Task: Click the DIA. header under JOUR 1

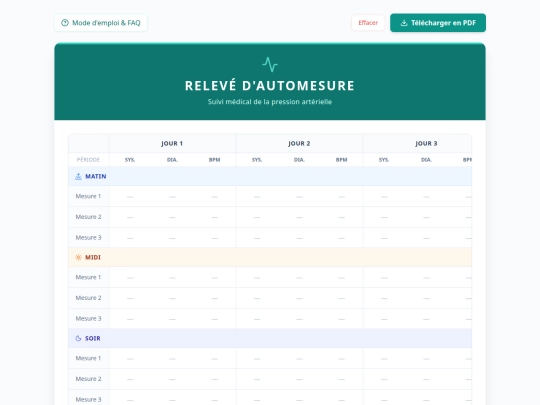Action: pyautogui.click(x=172, y=160)
